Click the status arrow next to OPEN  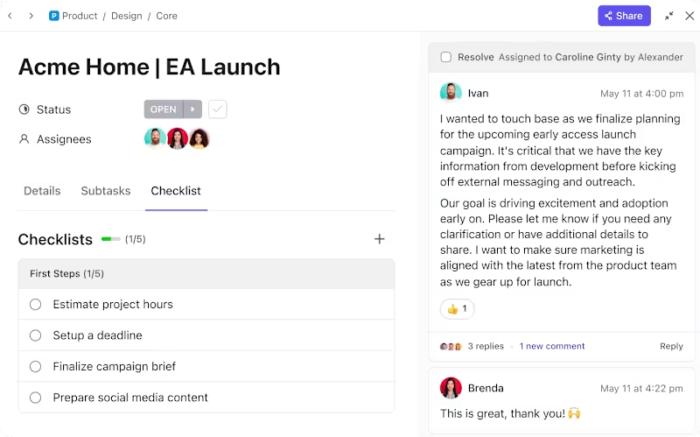[x=192, y=109]
